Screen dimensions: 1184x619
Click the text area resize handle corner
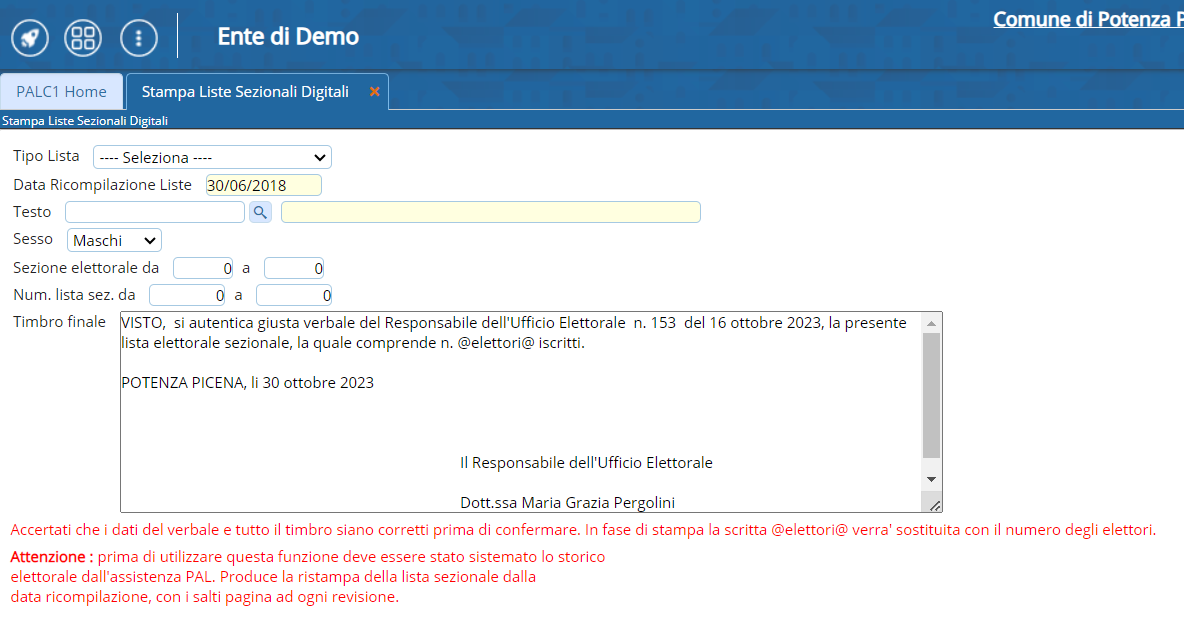coord(934,504)
